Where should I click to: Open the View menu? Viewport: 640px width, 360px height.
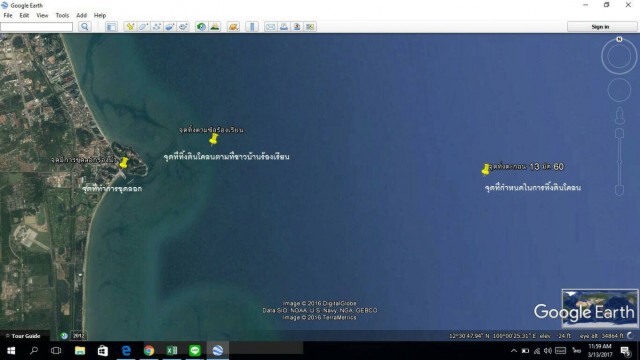point(42,15)
